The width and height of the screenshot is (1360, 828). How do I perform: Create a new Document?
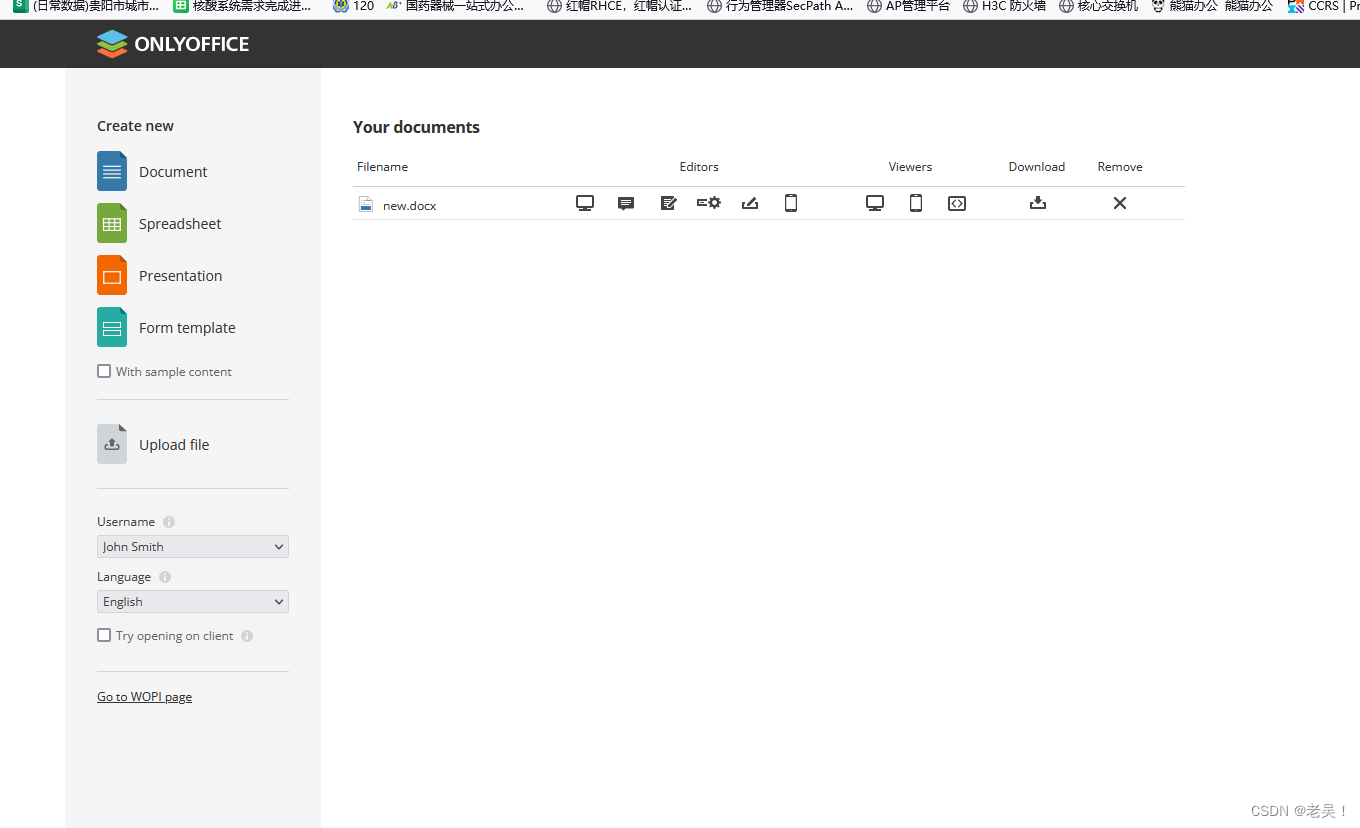153,171
